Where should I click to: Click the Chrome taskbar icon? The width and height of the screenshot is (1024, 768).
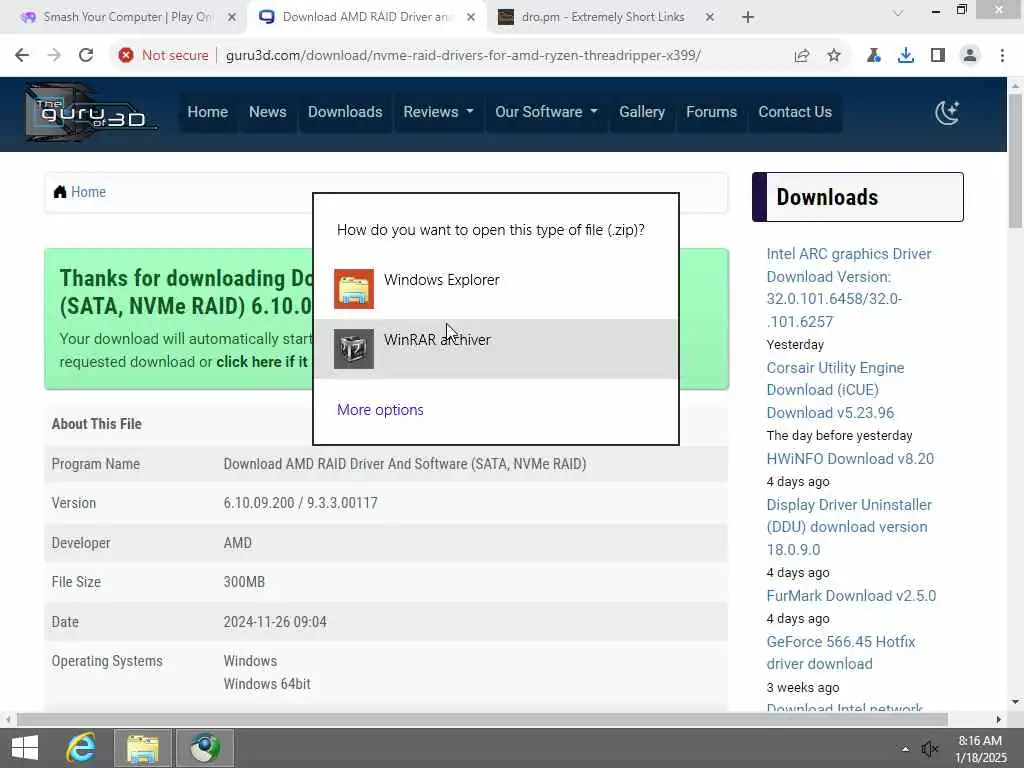205,748
